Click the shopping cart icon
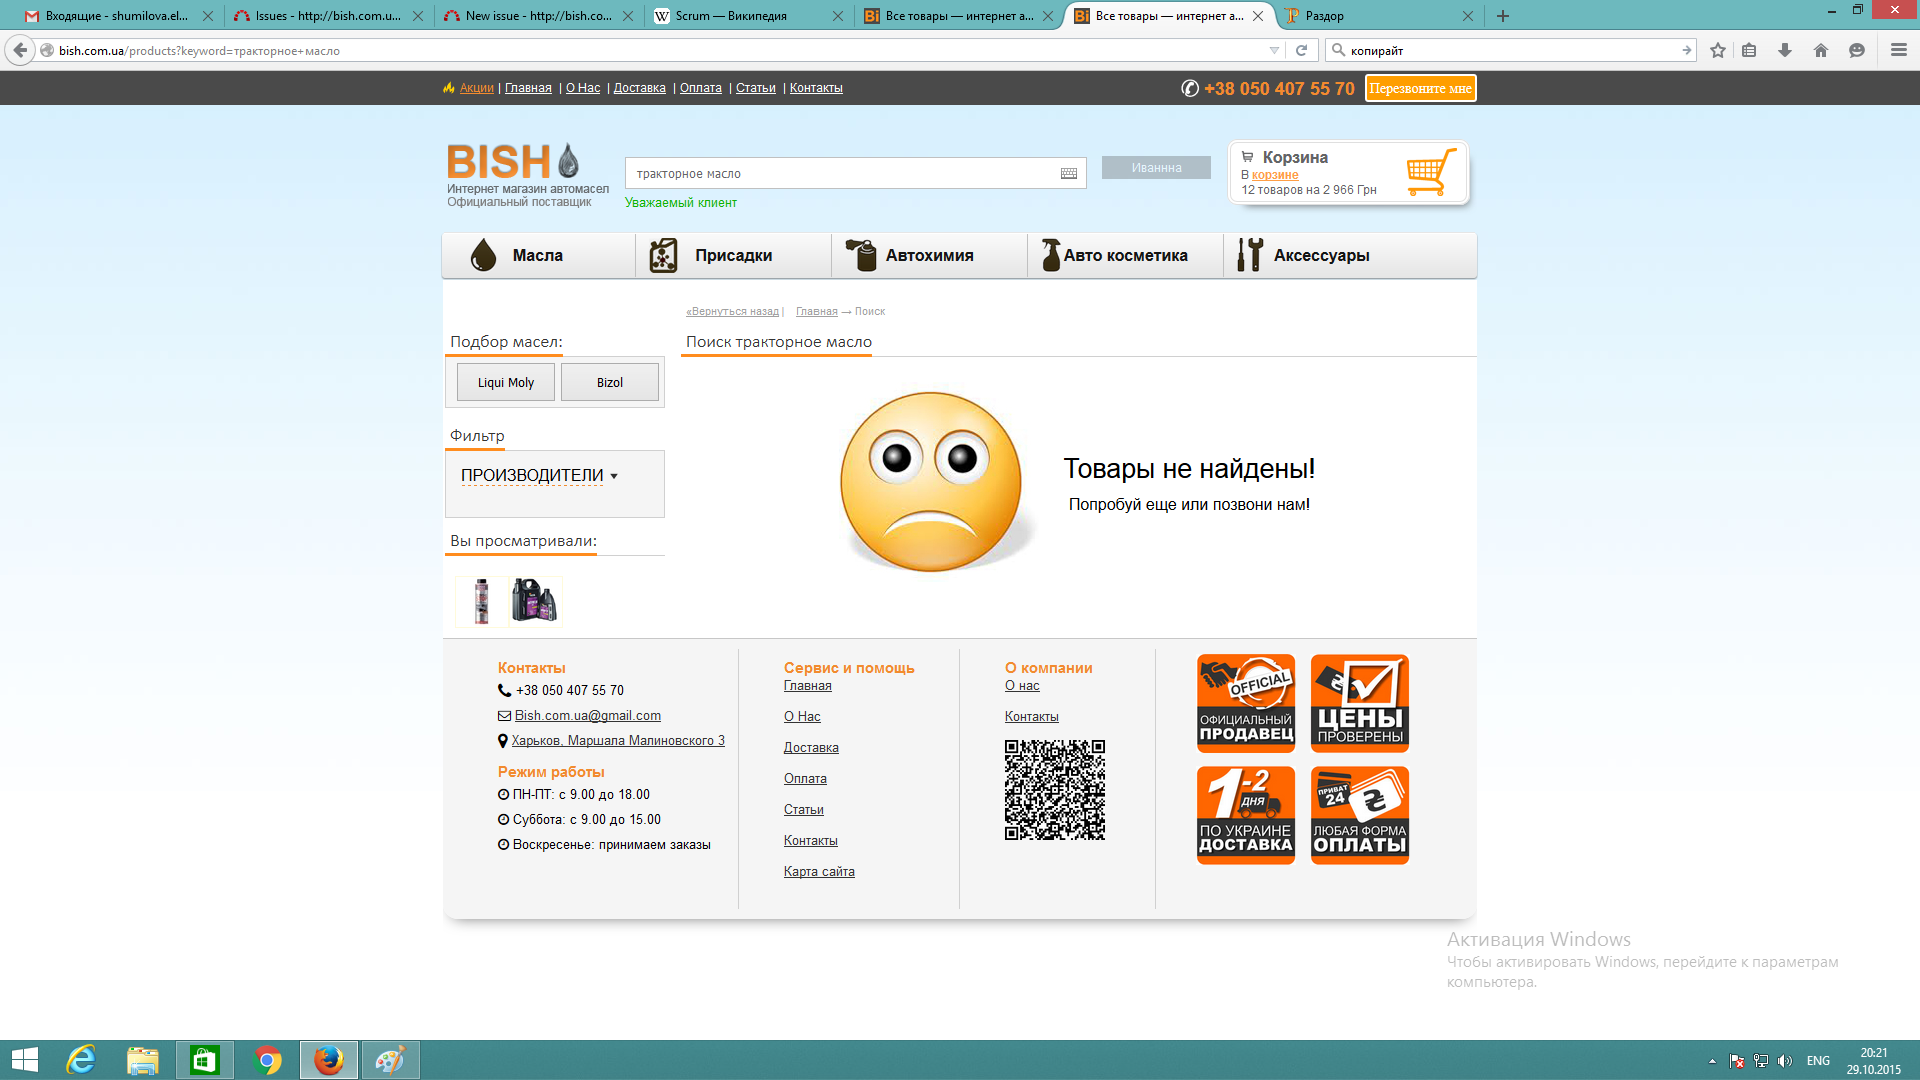Screen dimensions: 1920x1080 (x=1431, y=172)
